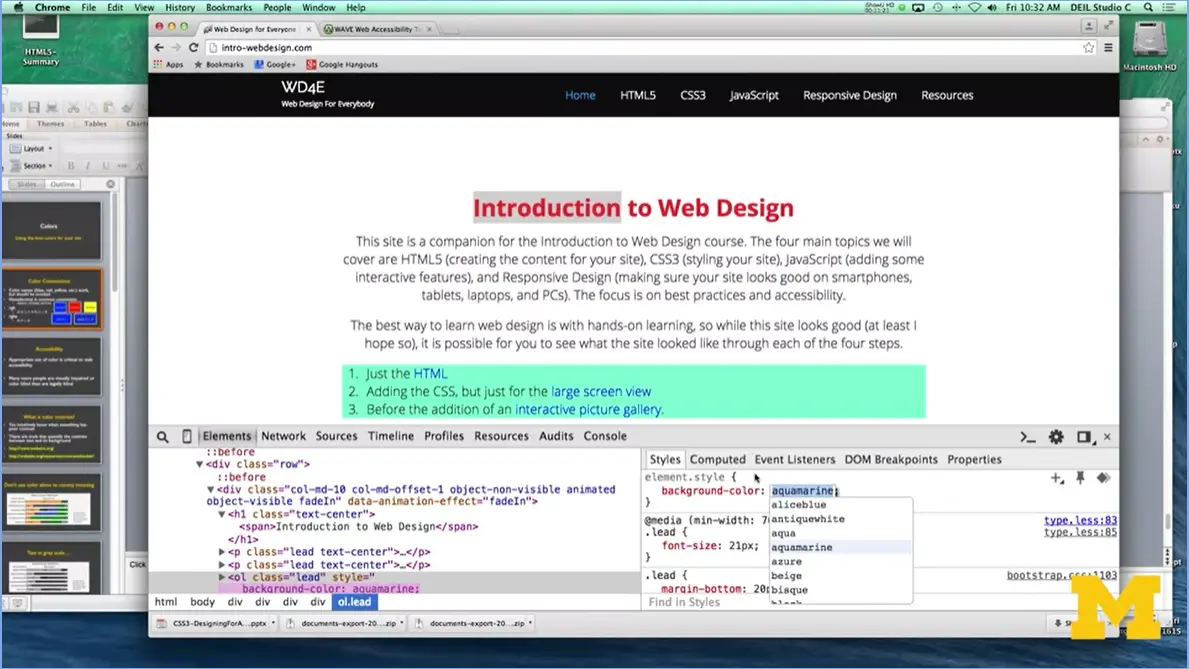Toggle device mode with the phone icon

coord(187,436)
